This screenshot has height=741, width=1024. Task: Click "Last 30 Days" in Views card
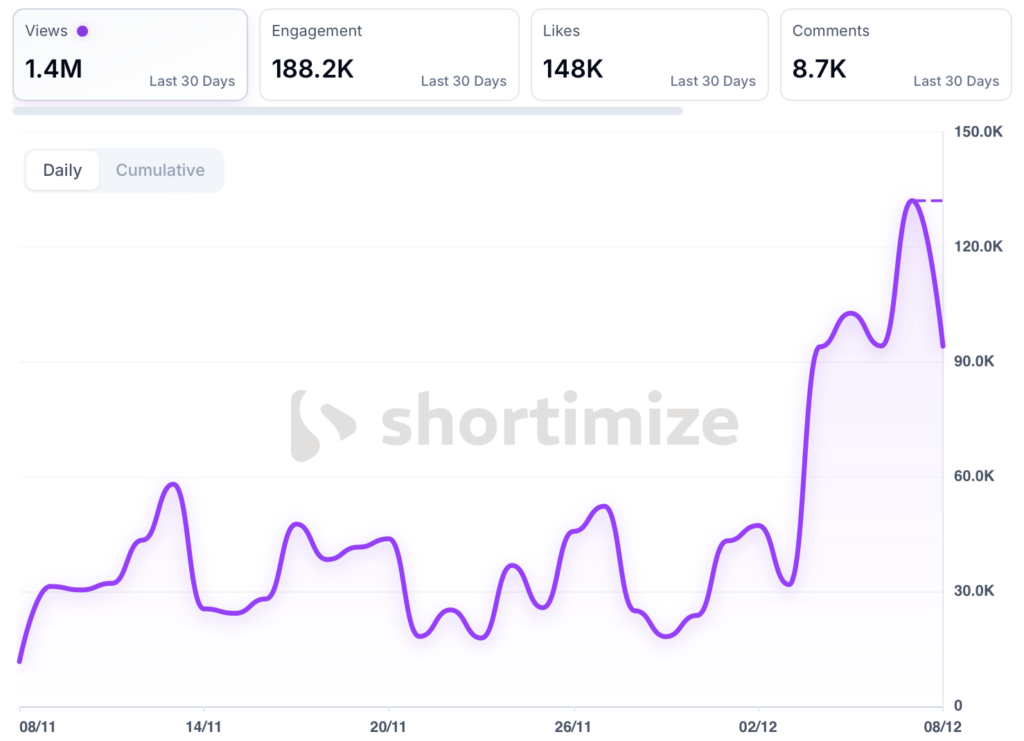(x=192, y=81)
